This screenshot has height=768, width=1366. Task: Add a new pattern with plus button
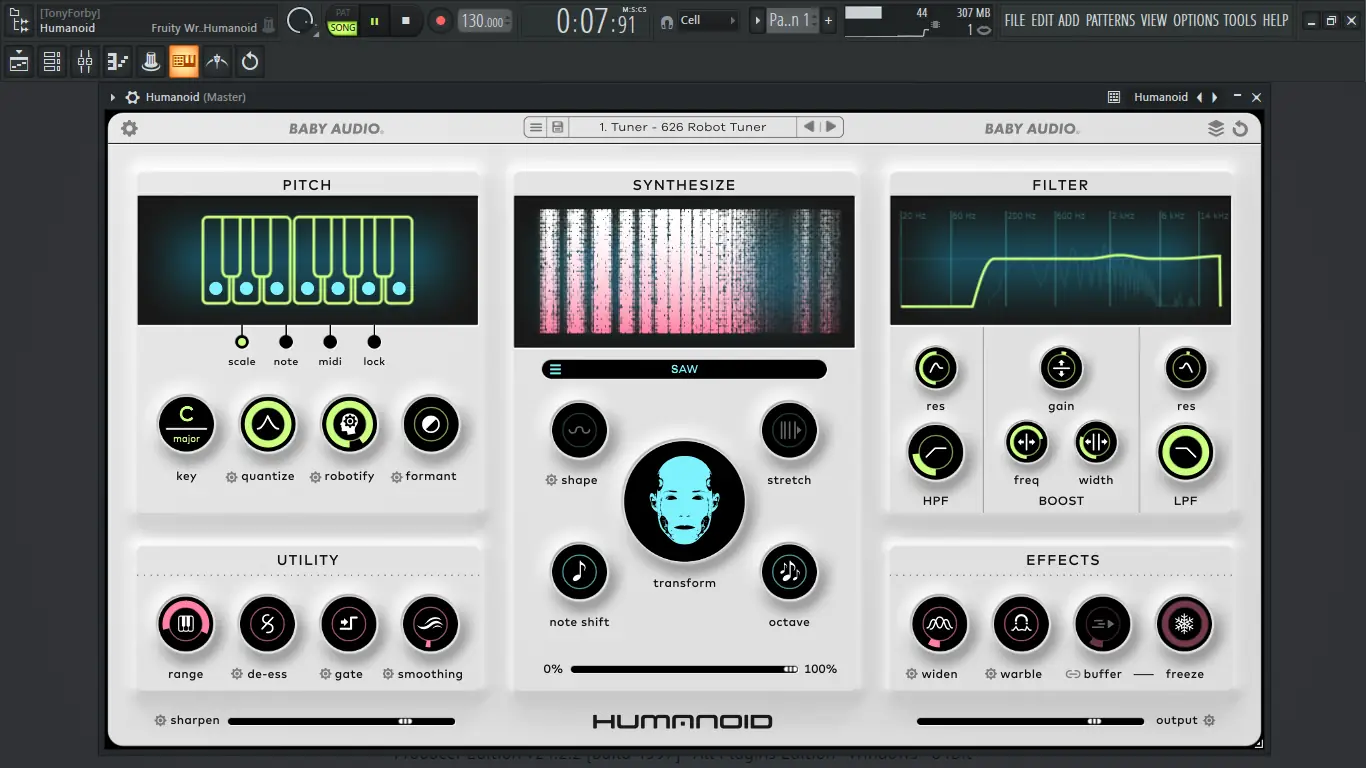(x=828, y=20)
